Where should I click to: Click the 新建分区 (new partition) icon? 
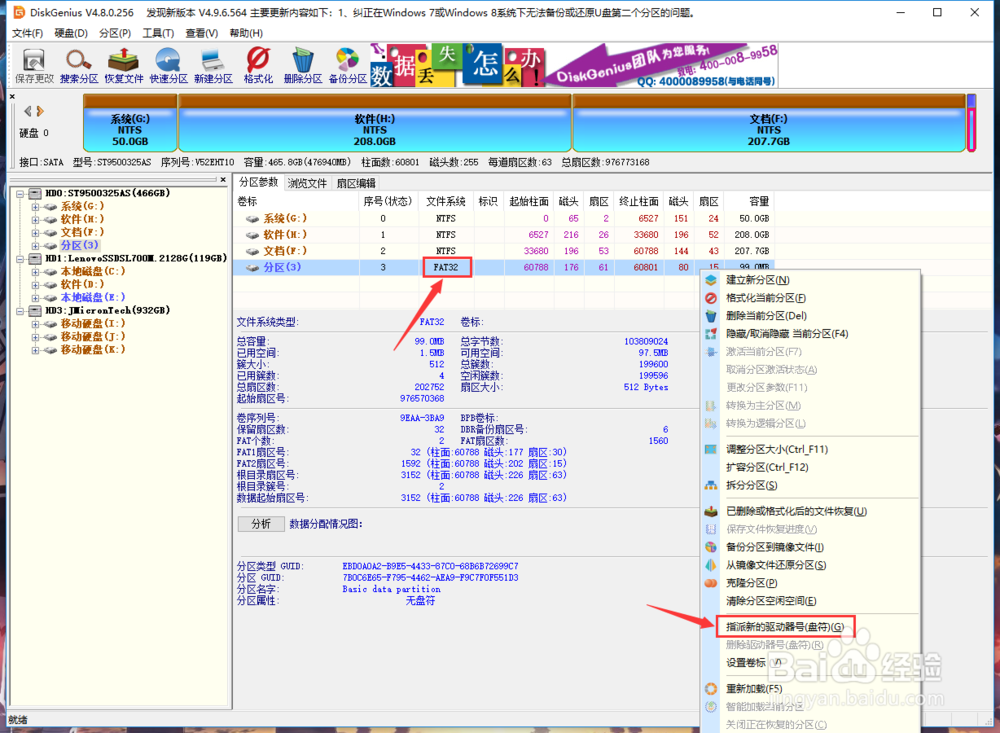pyautogui.click(x=212, y=62)
